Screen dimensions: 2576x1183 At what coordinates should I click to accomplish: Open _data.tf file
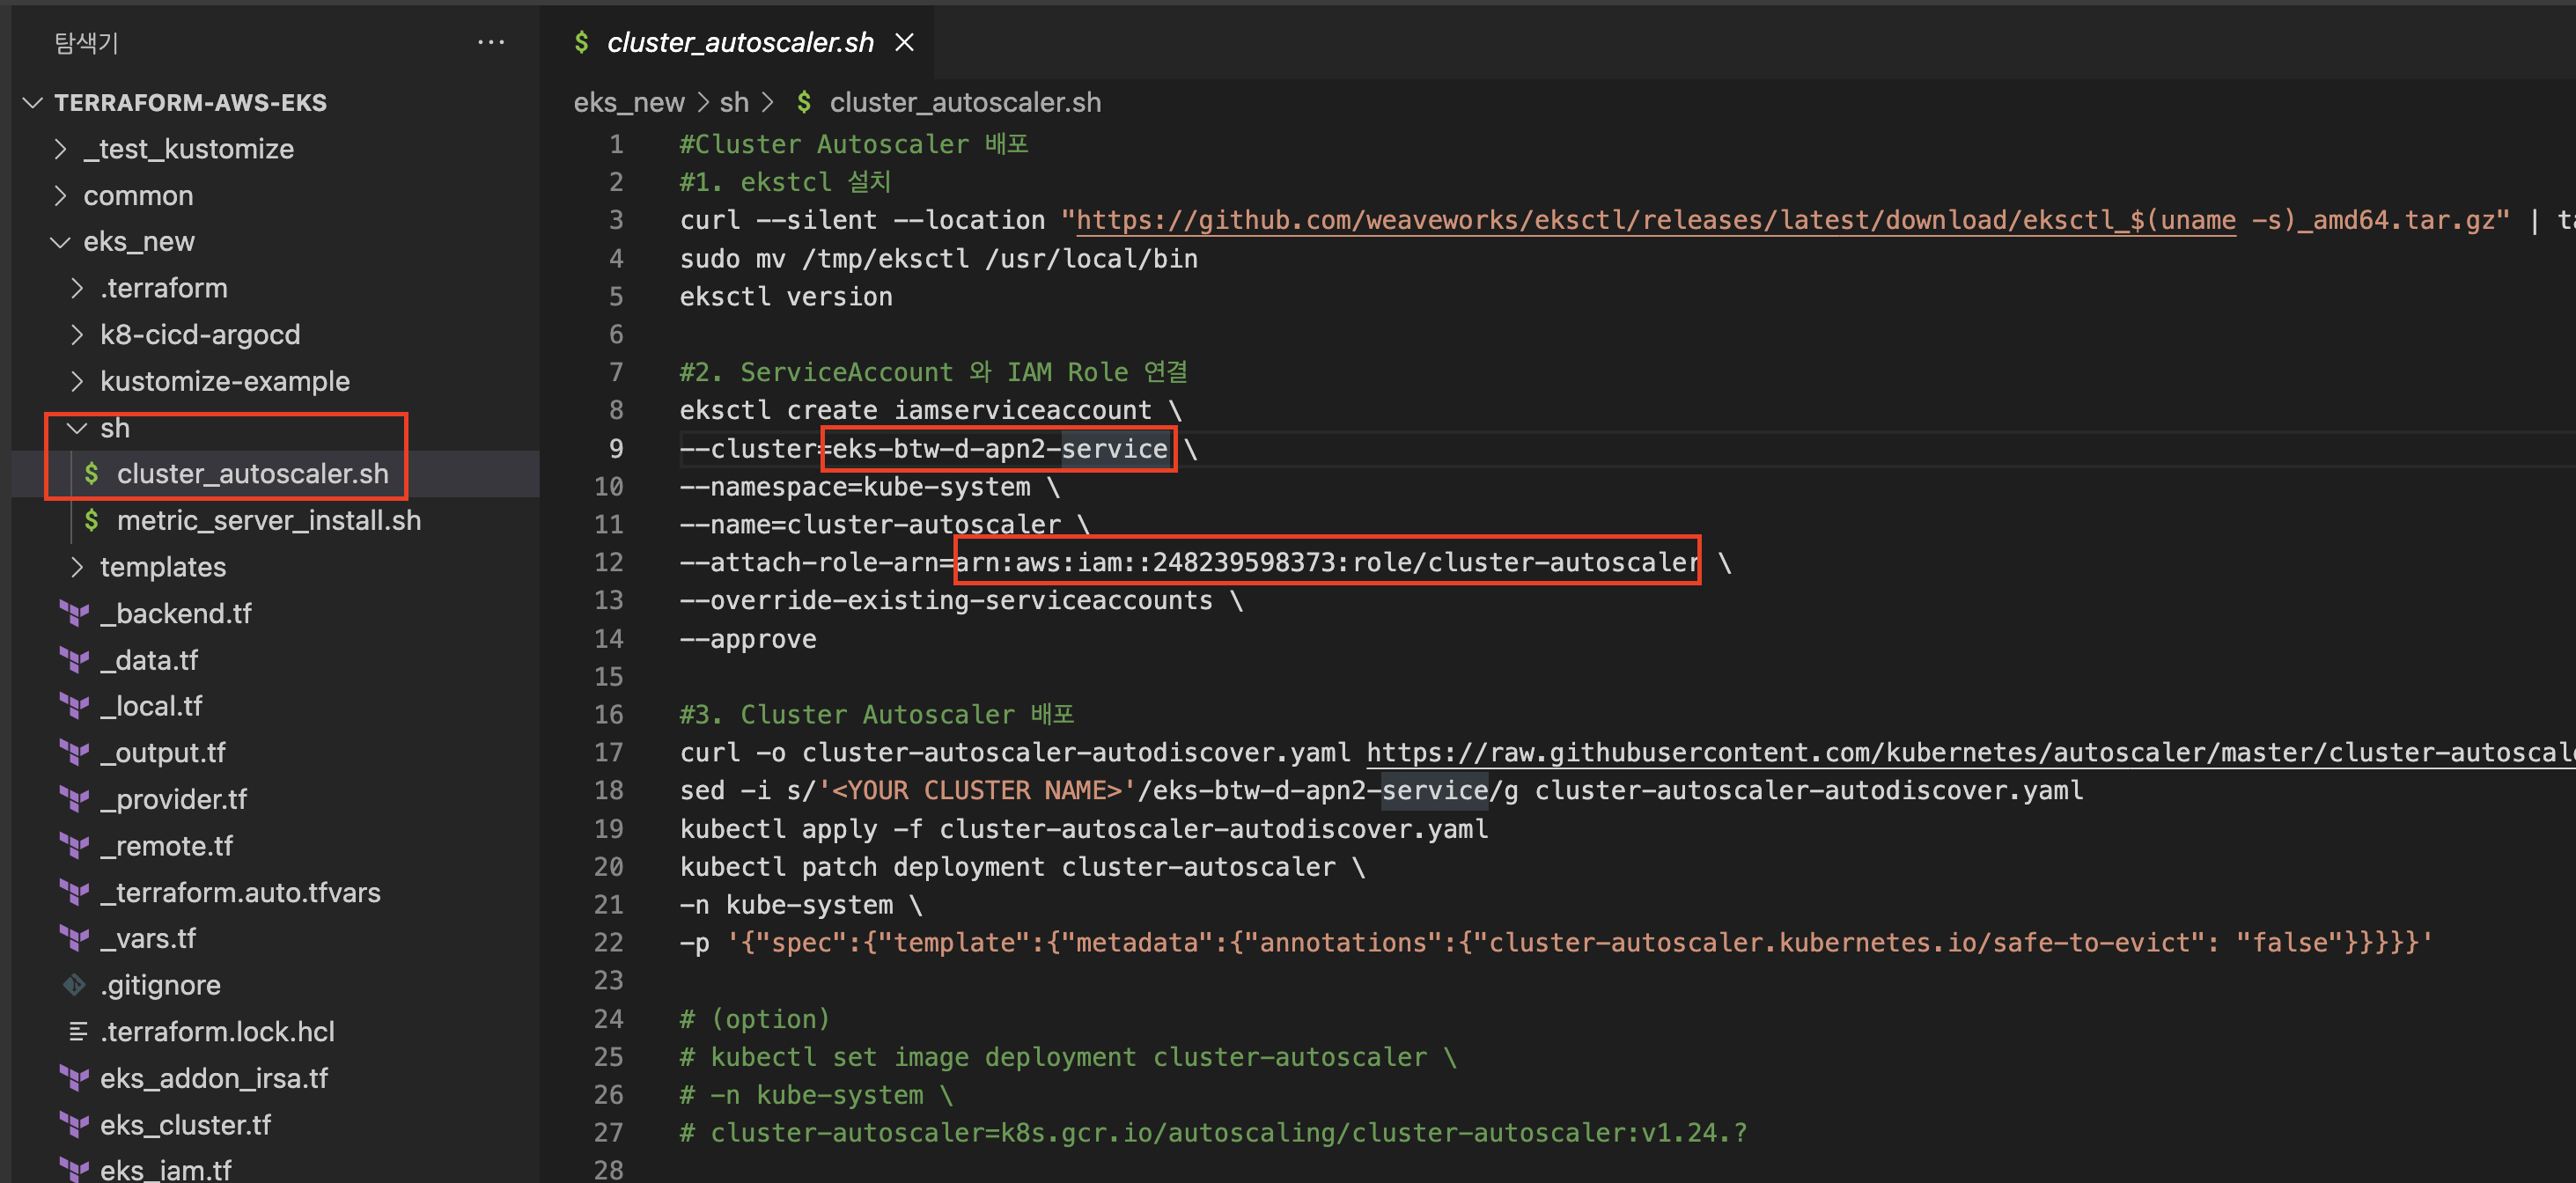click(149, 660)
